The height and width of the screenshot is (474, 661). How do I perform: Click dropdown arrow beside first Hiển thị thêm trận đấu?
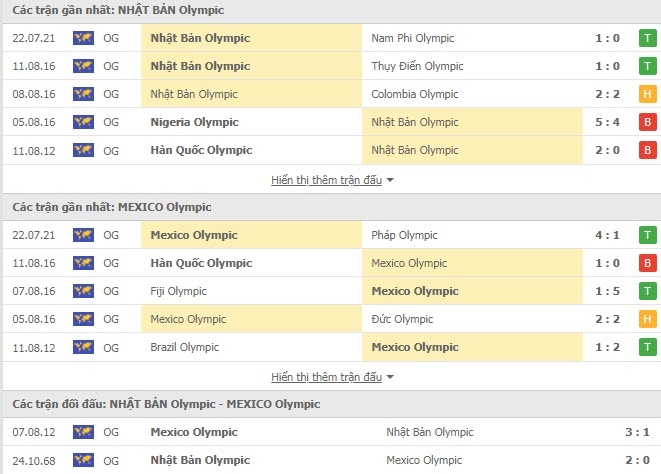click(x=390, y=180)
